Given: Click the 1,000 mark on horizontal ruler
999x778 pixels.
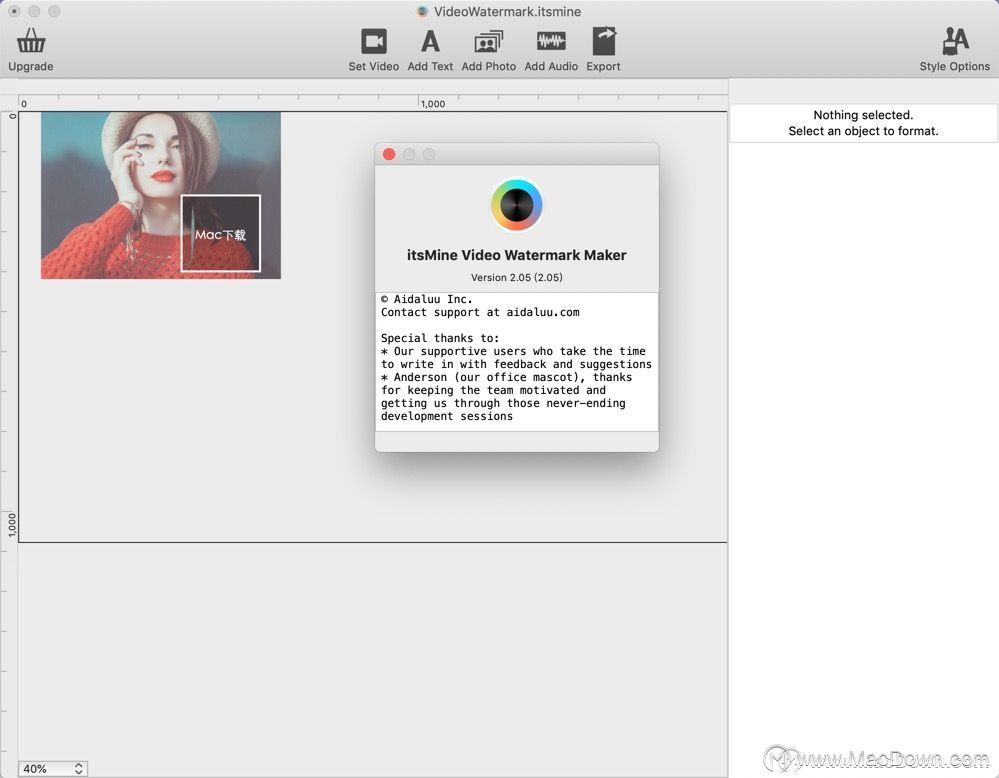Looking at the screenshot, I should pyautogui.click(x=433, y=103).
